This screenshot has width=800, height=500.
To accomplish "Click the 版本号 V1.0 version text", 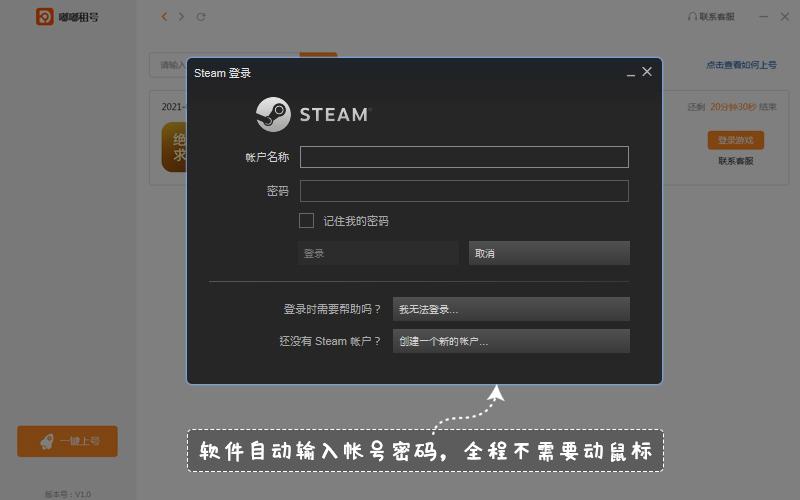I will [67, 494].
